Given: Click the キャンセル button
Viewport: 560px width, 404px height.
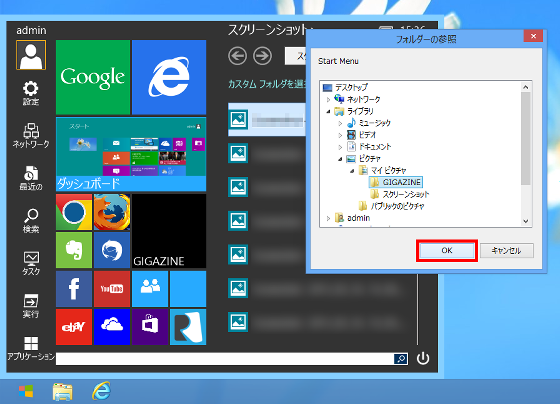Looking at the screenshot, I should tap(506, 250).
